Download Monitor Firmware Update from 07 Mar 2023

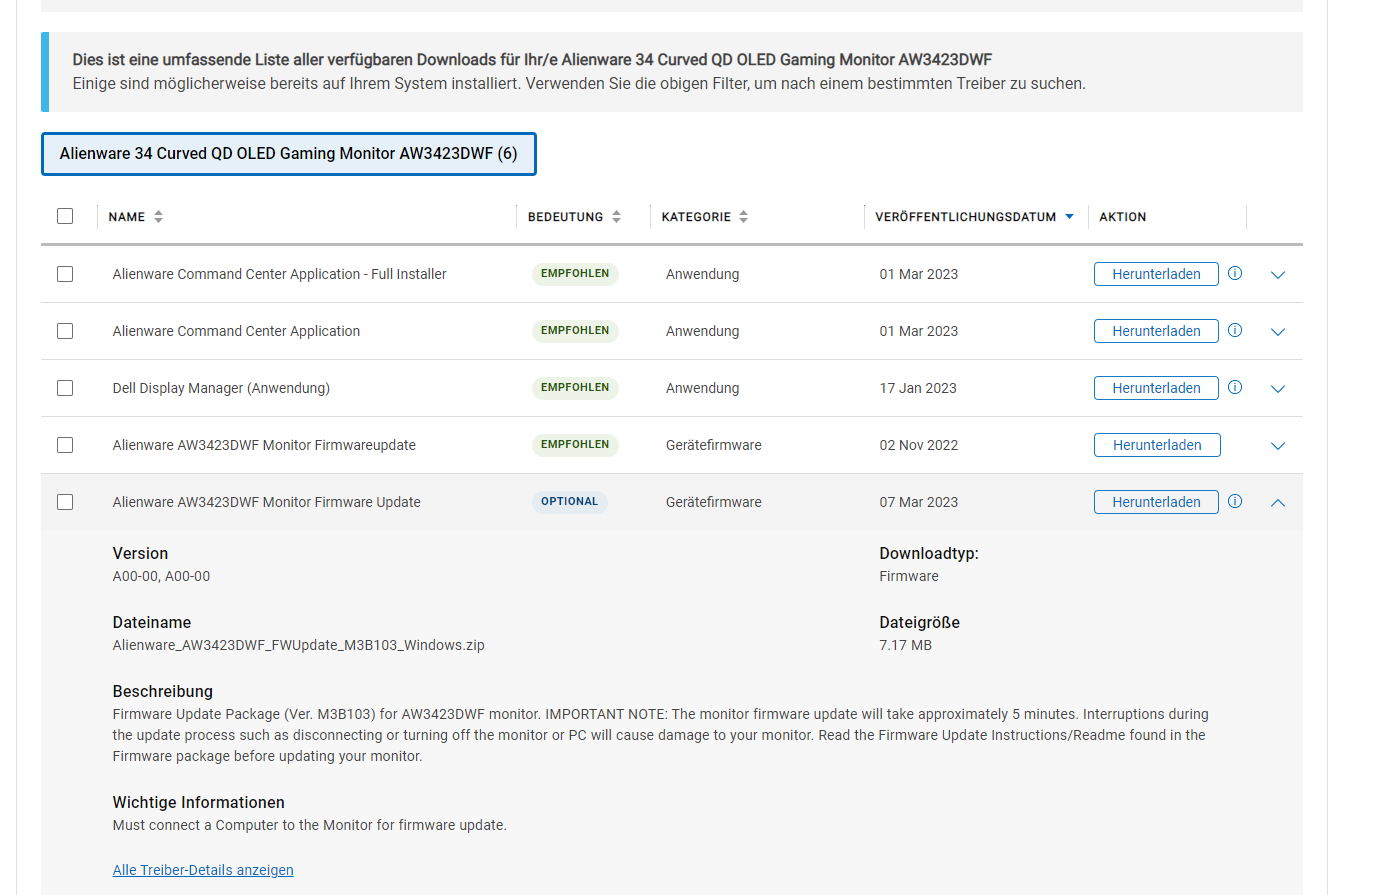pos(1156,502)
